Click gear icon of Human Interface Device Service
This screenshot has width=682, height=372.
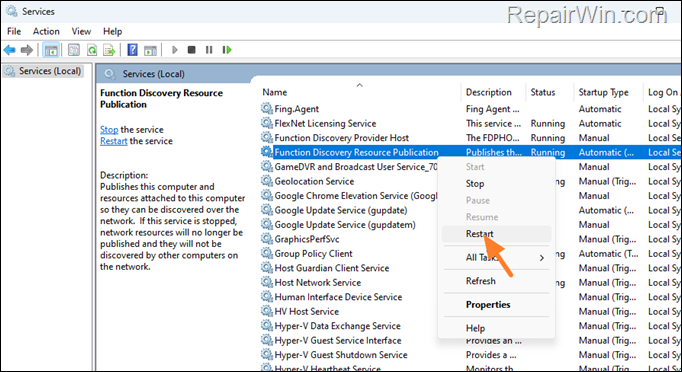[x=266, y=297]
